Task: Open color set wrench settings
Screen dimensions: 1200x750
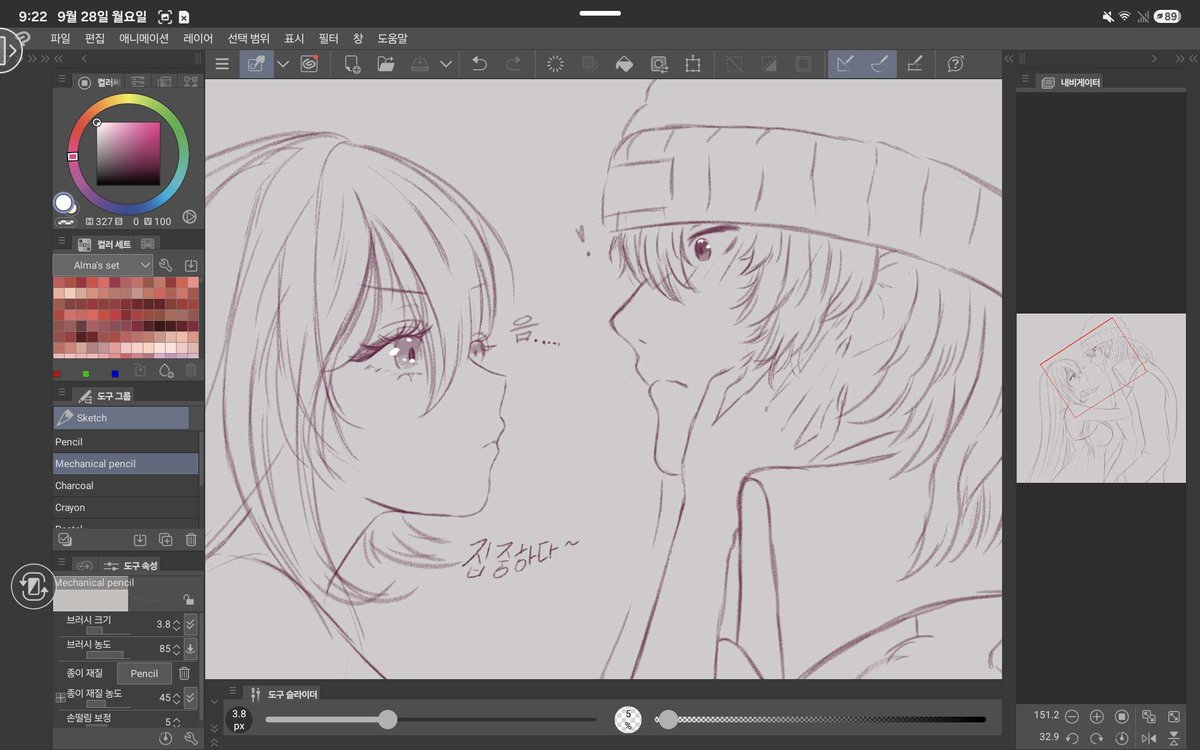Action: pyautogui.click(x=166, y=265)
